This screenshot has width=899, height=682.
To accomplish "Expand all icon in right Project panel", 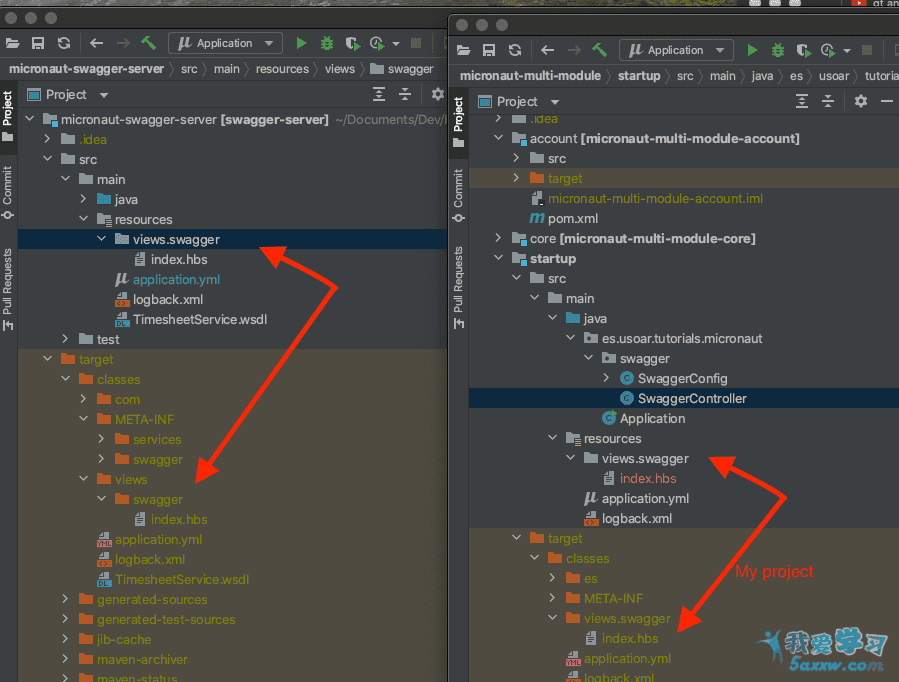I will pos(802,101).
